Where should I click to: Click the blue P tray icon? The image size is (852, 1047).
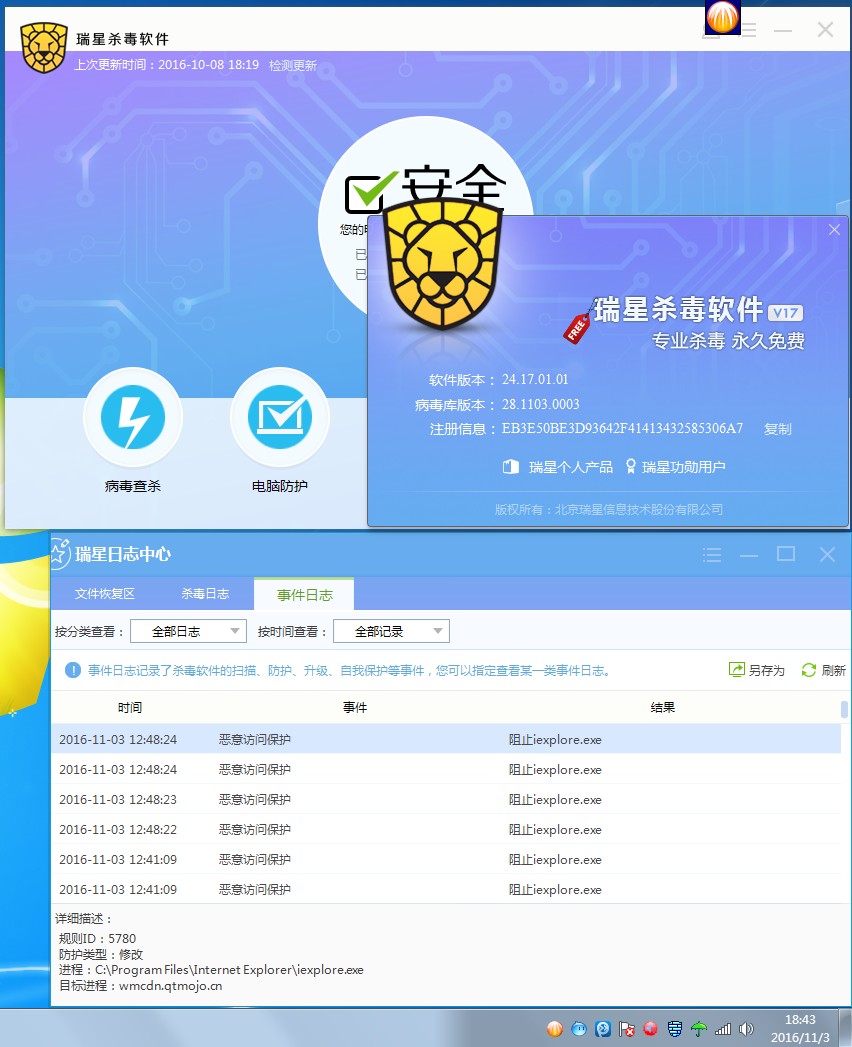click(x=603, y=1029)
